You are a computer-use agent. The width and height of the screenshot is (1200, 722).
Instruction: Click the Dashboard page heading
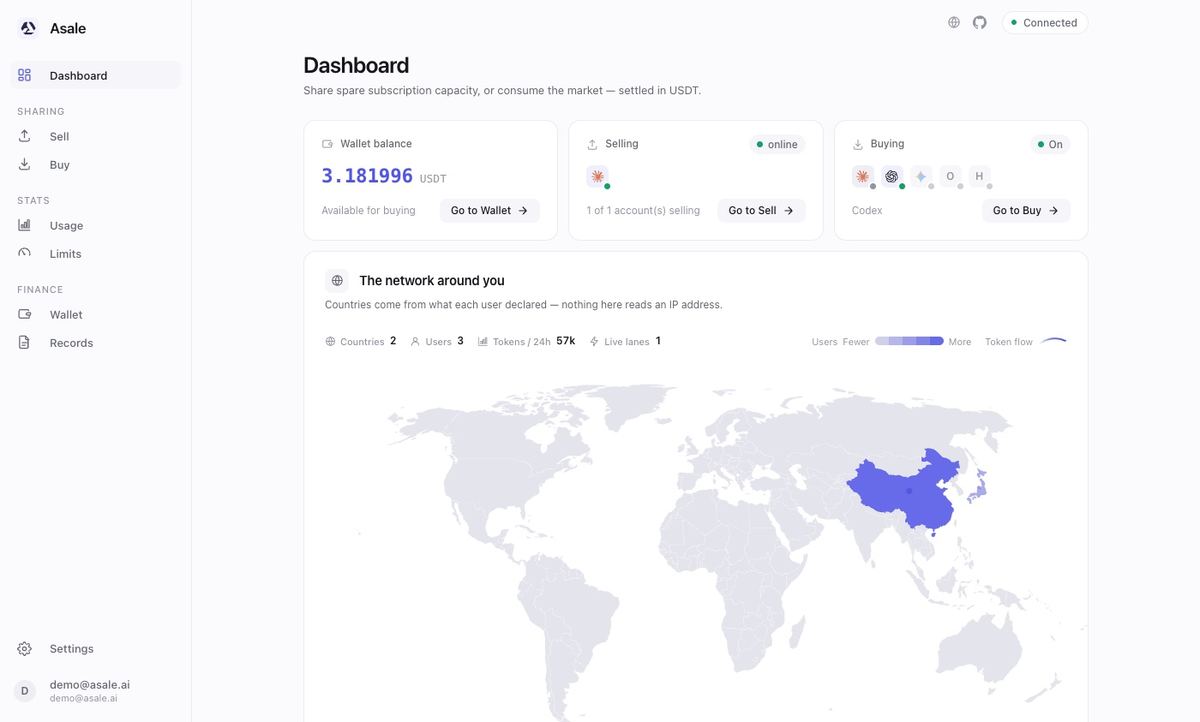coord(356,65)
